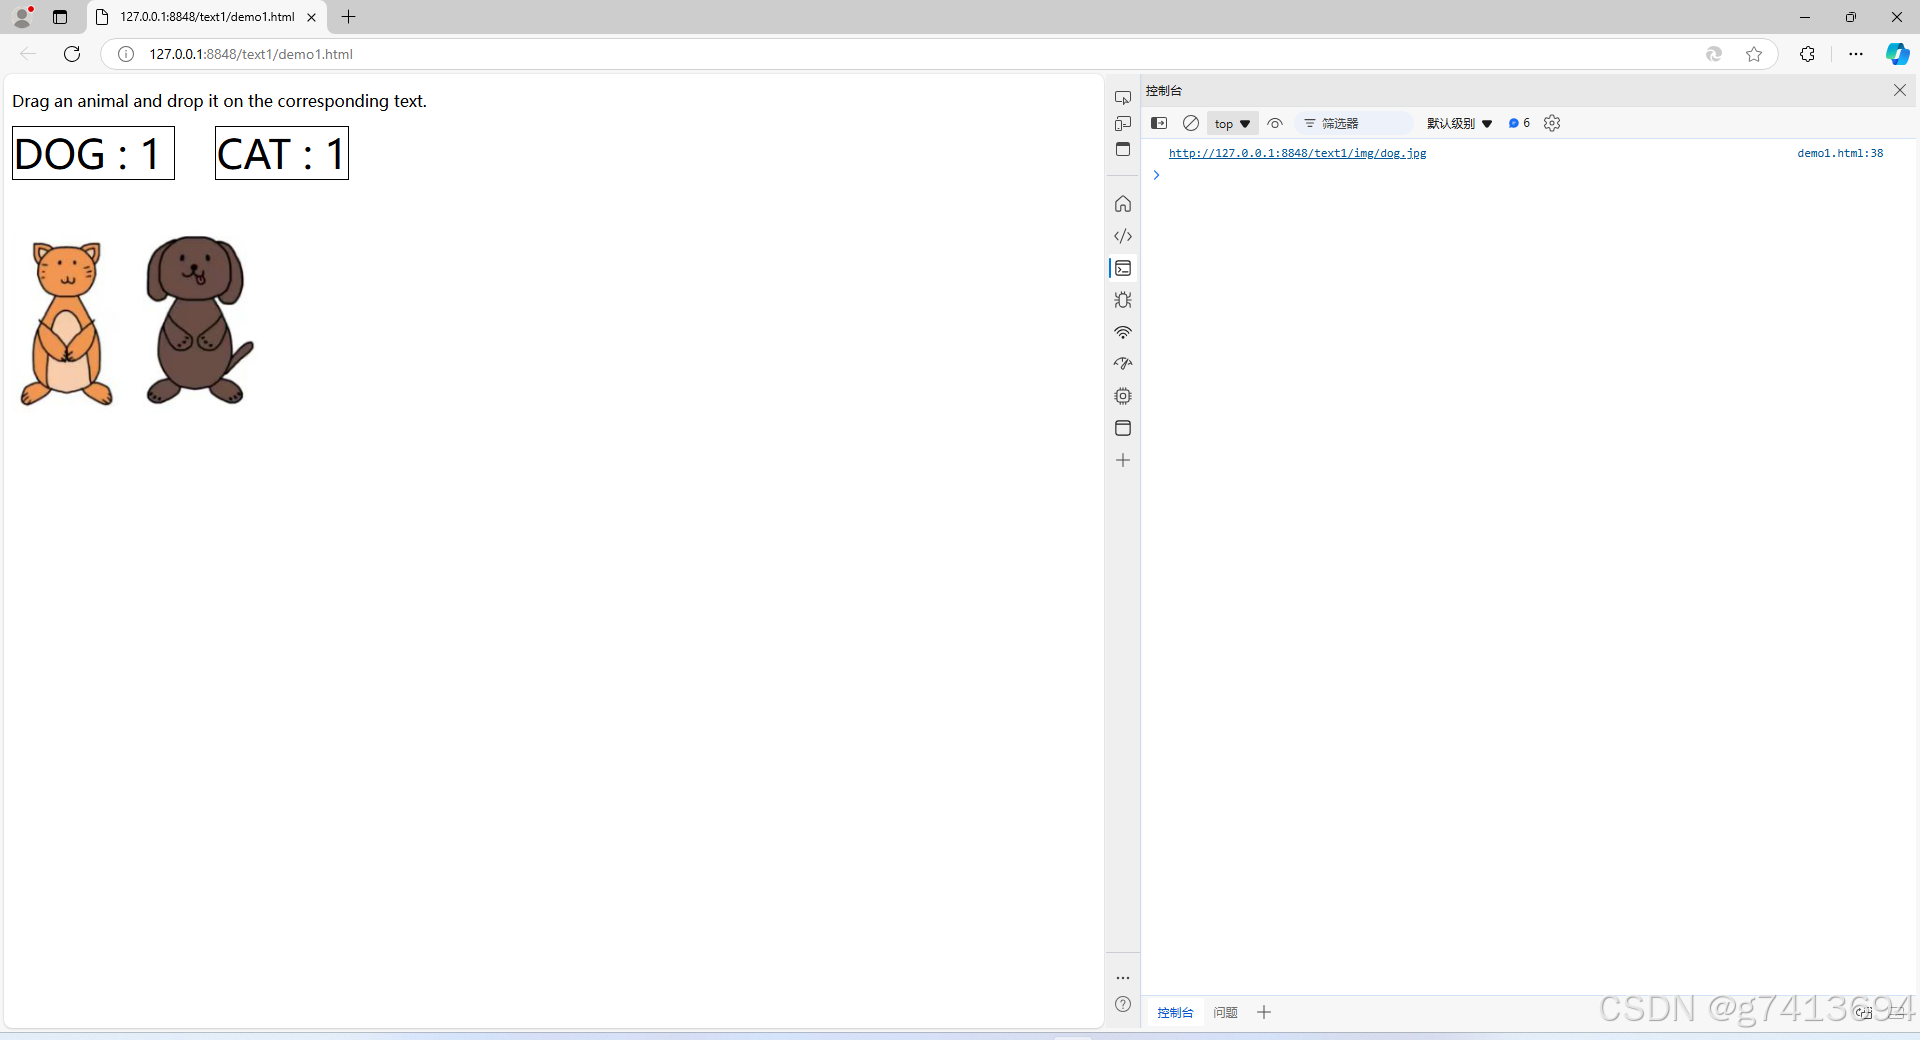Click the DOG : 1 drop box
The image size is (1920, 1040).
pyautogui.click(x=93, y=153)
